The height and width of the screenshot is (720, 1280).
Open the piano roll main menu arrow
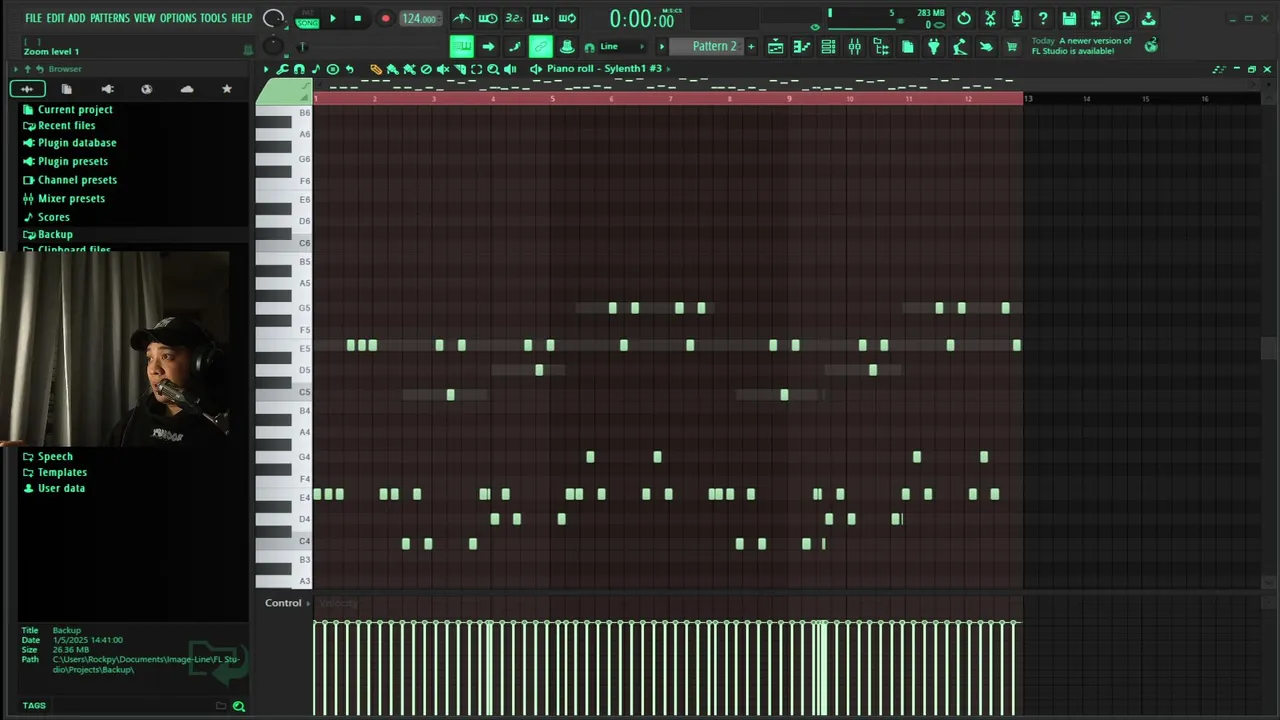click(x=266, y=69)
